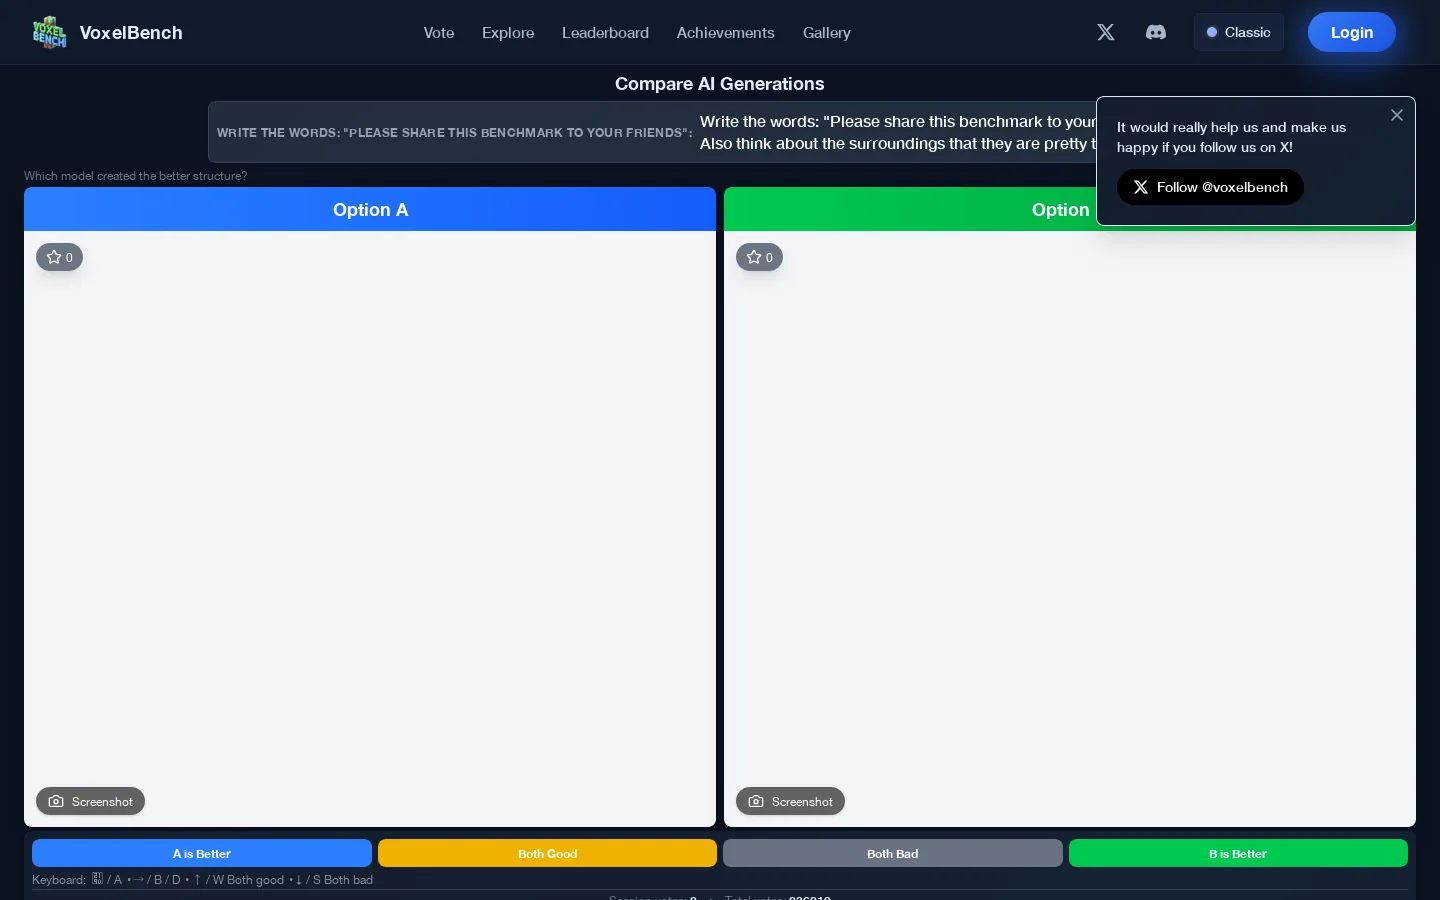1440x900 pixels.
Task: Take Screenshot of Option A panel
Action: (91, 801)
